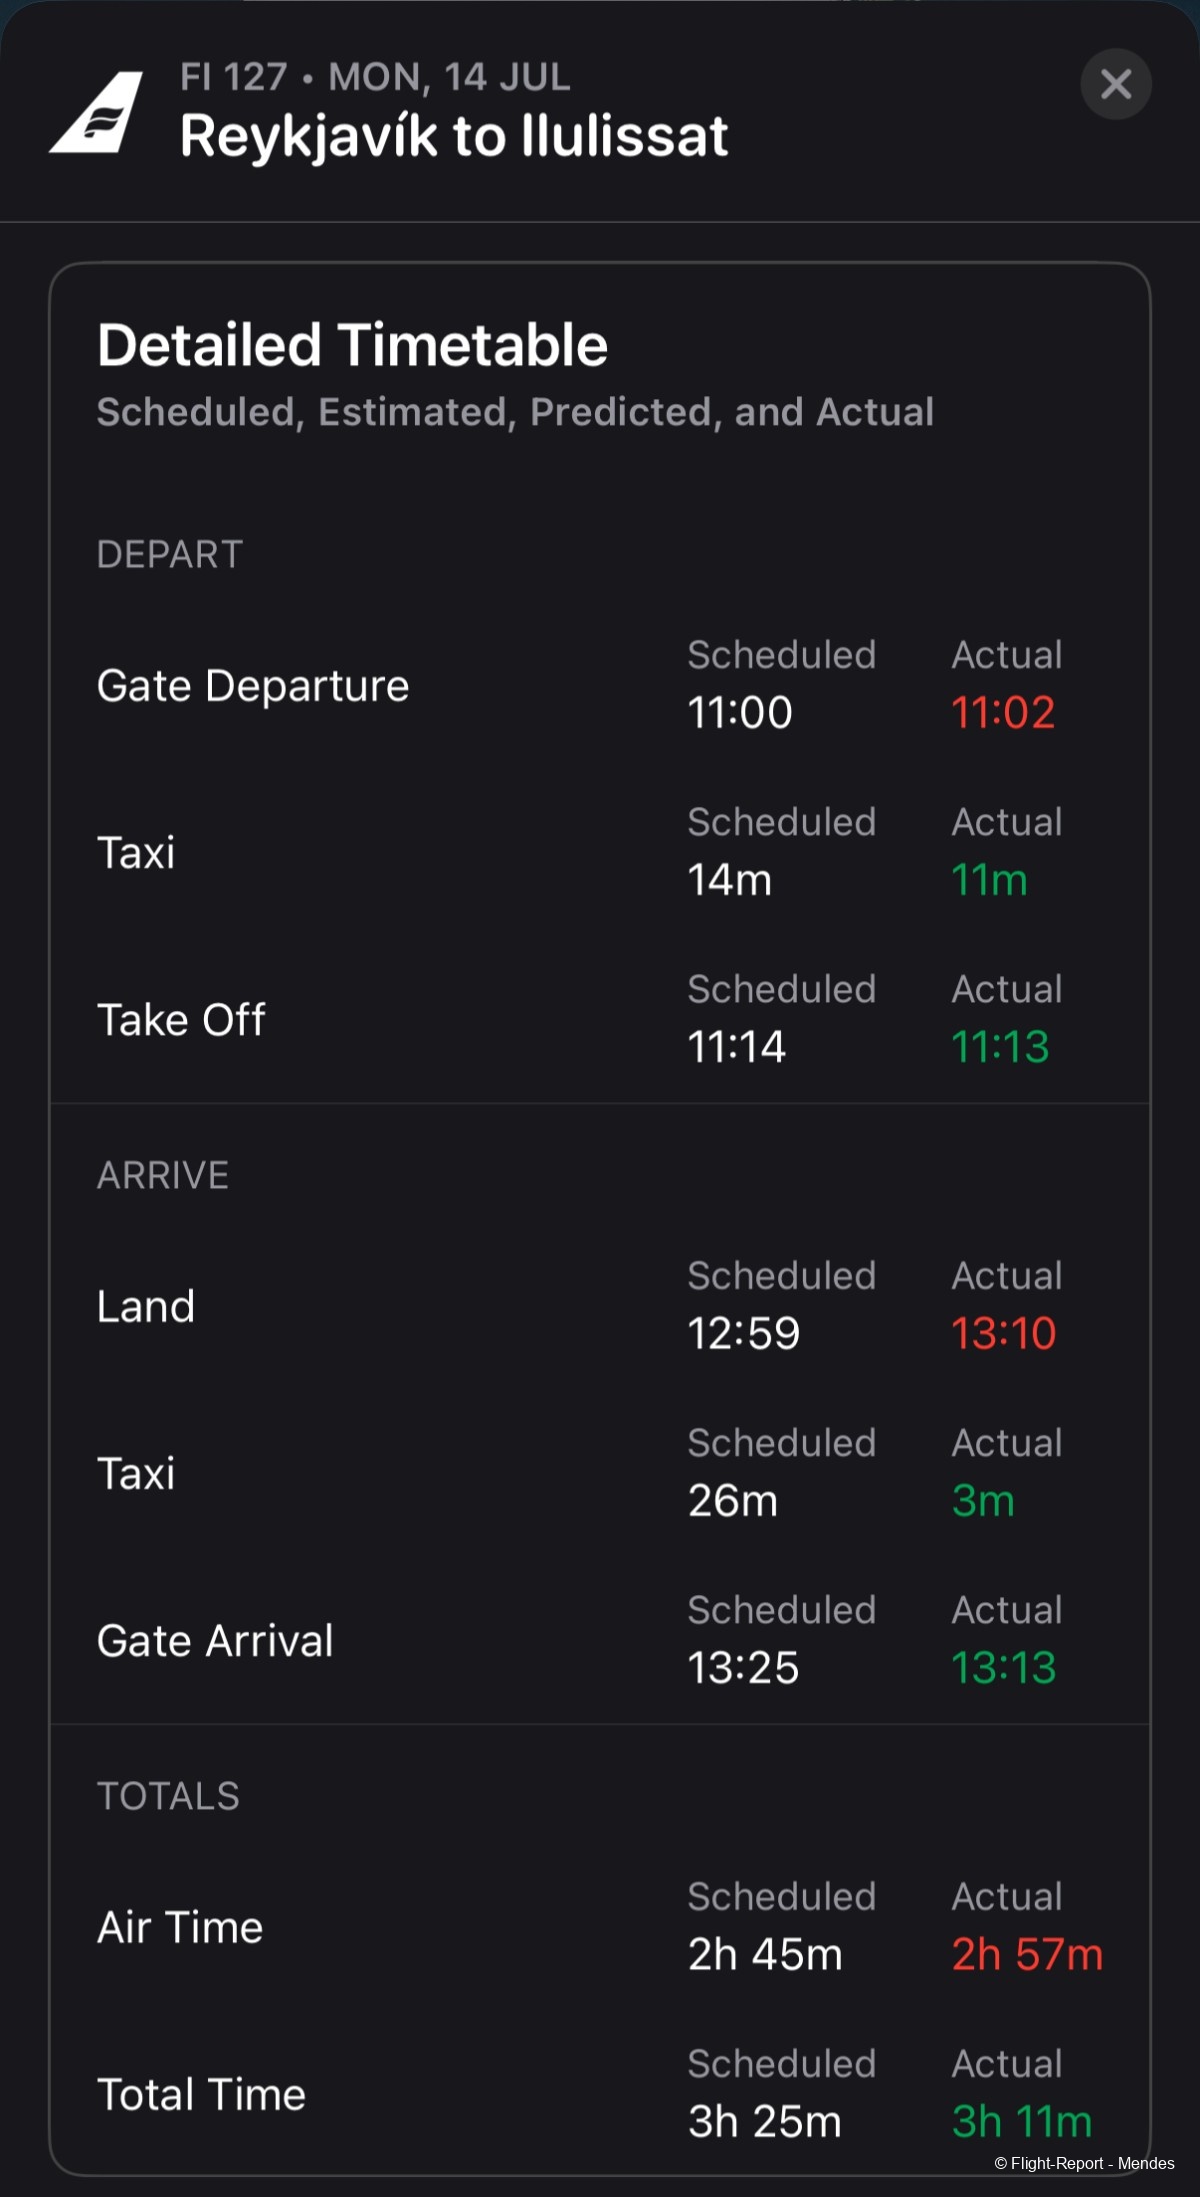The width and height of the screenshot is (1200, 2197).
Task: Tap the Gate Departure row label
Action: tap(253, 686)
